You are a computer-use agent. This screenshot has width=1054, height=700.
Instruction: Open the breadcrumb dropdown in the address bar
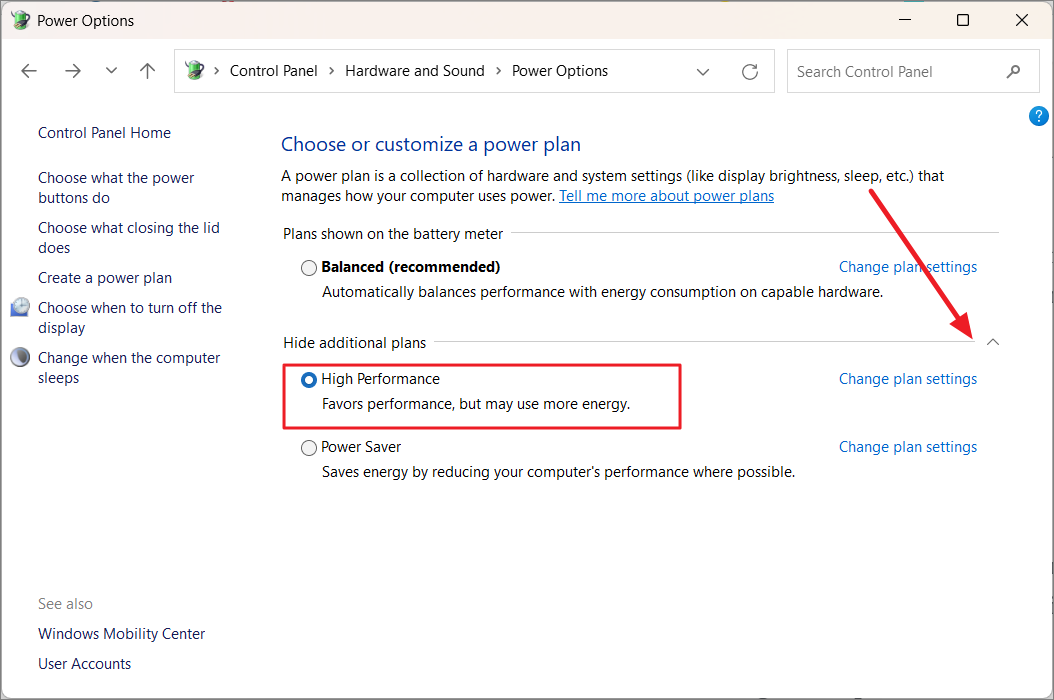703,71
